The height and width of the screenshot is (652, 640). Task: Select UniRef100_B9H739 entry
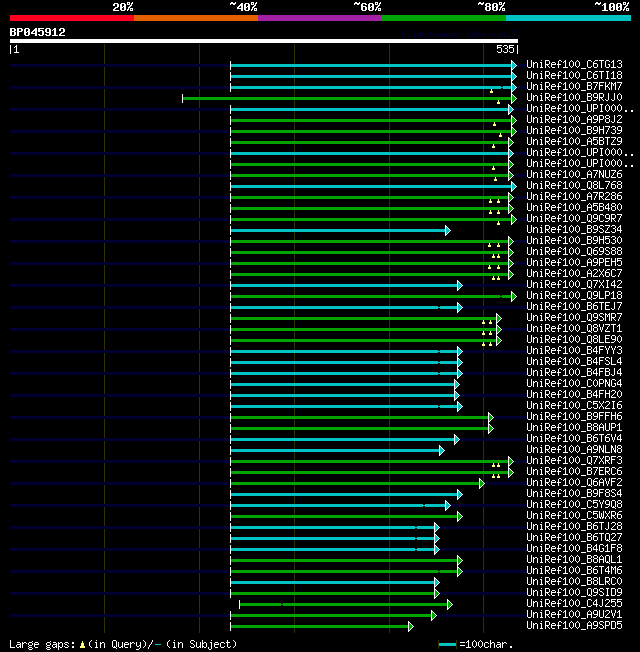pos(574,130)
